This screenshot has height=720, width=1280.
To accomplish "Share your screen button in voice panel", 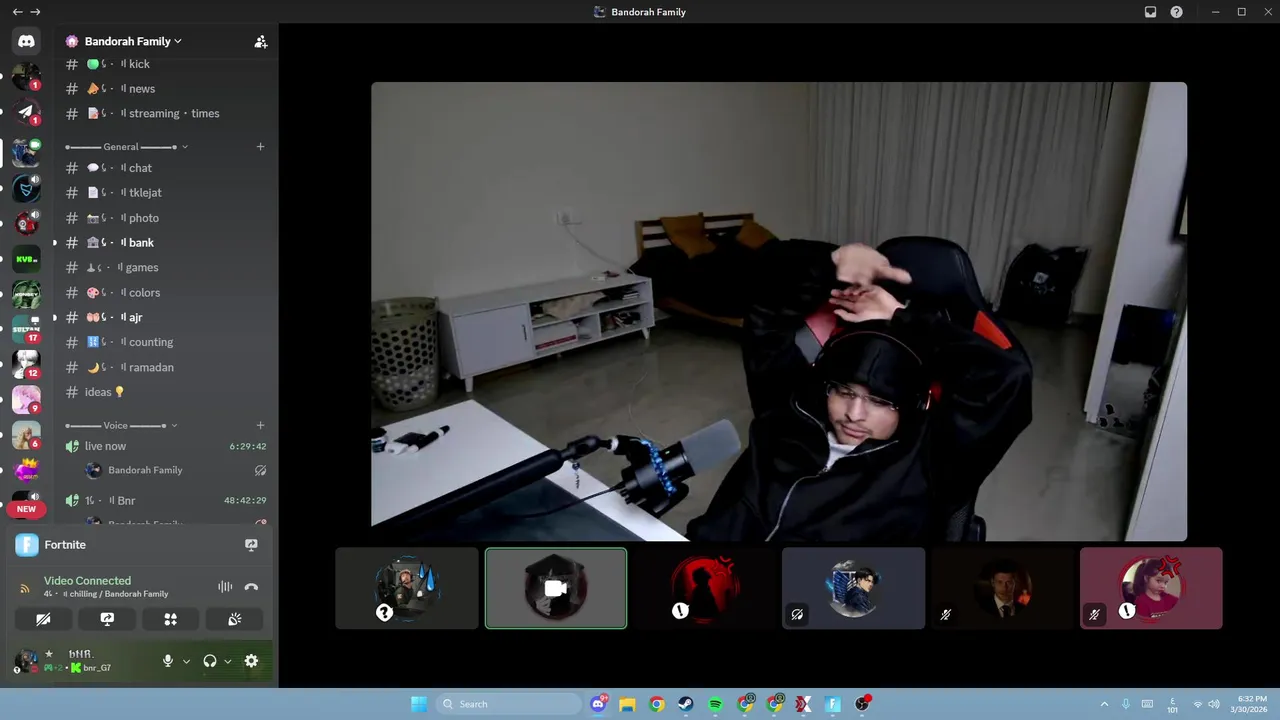I will click(107, 619).
